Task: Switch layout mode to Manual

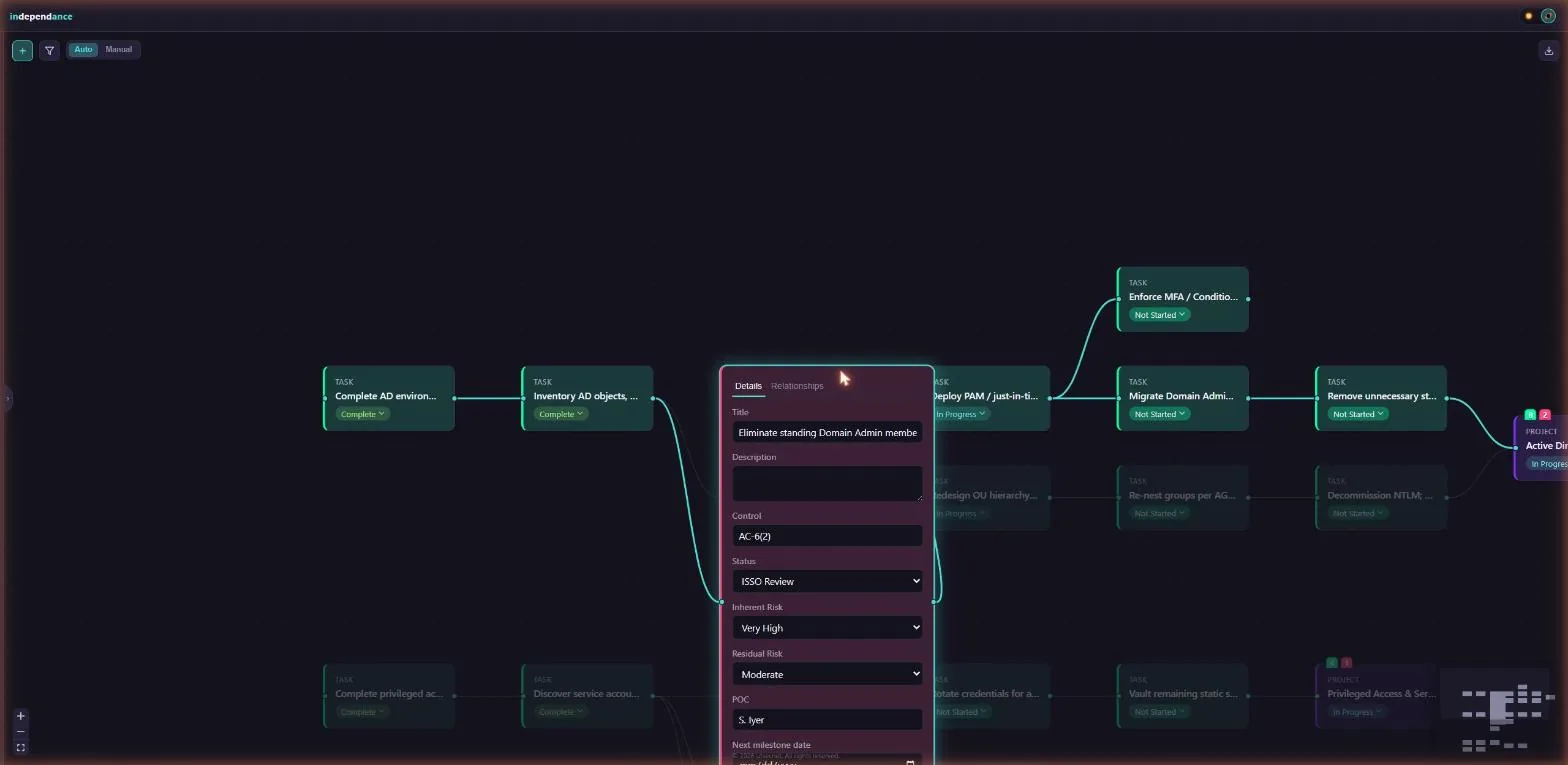Action: (x=119, y=49)
